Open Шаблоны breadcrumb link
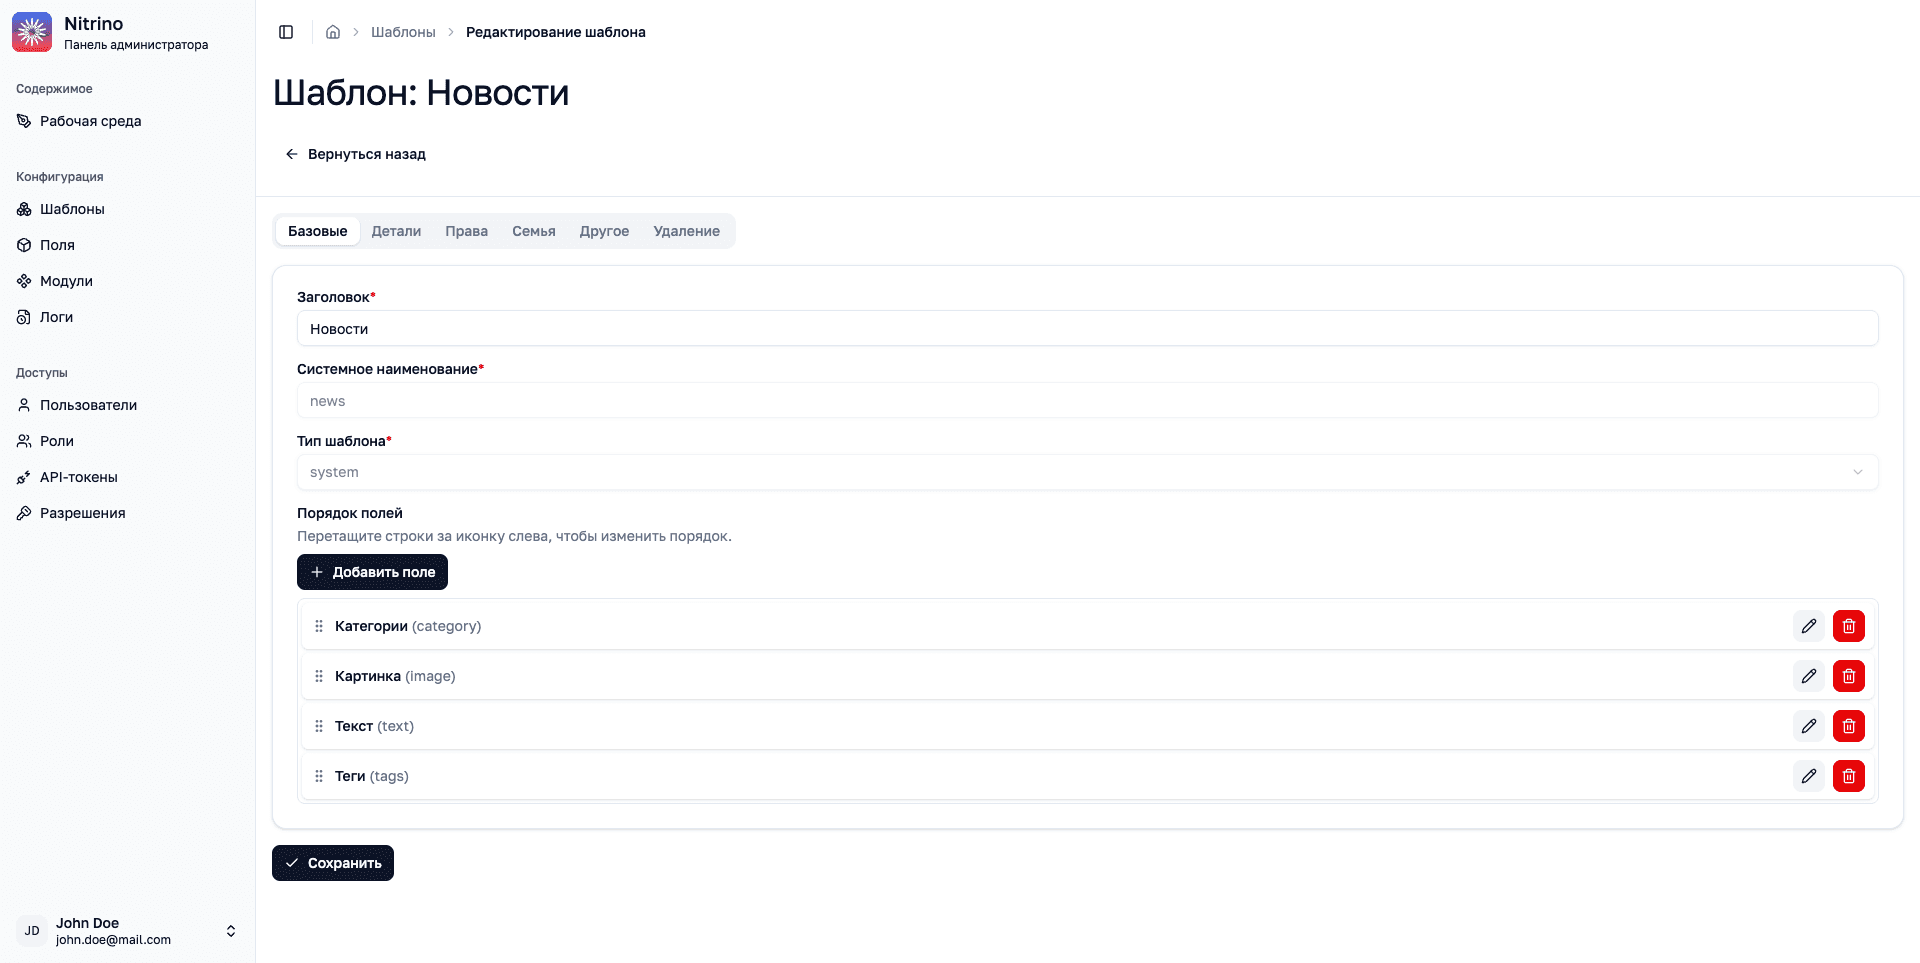 coord(403,32)
